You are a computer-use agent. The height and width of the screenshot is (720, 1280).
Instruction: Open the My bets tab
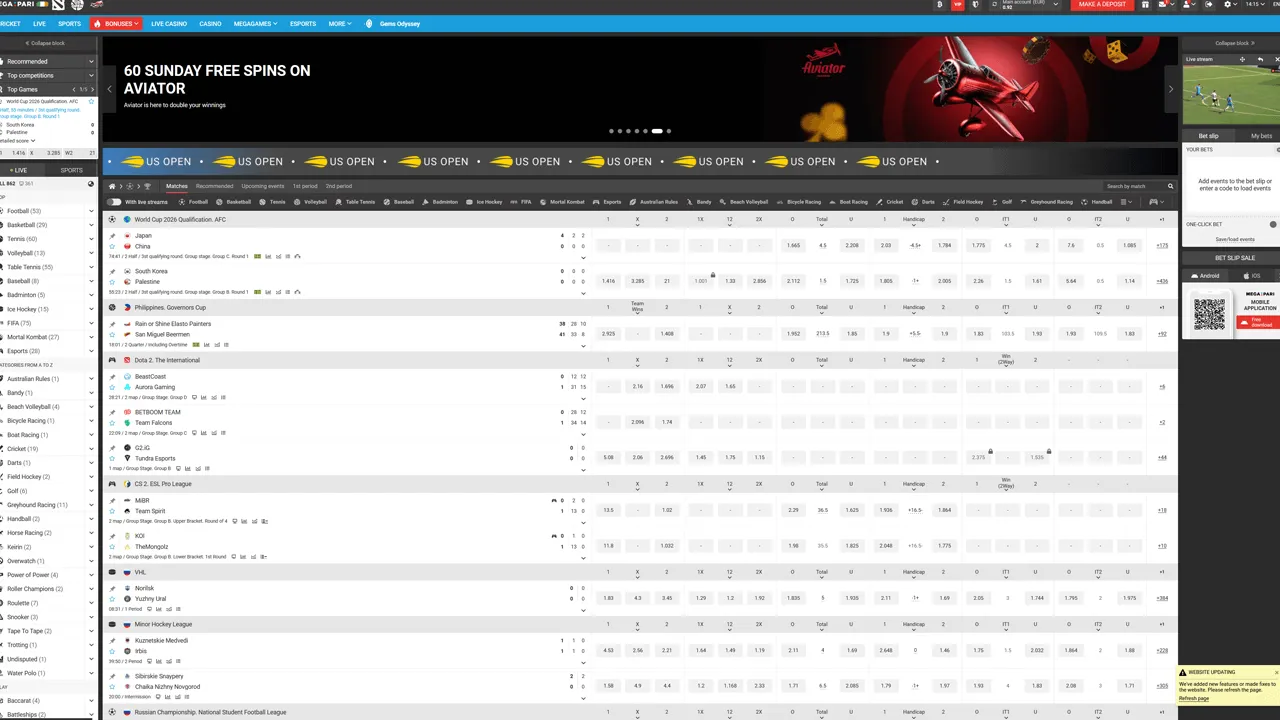pos(1261,136)
